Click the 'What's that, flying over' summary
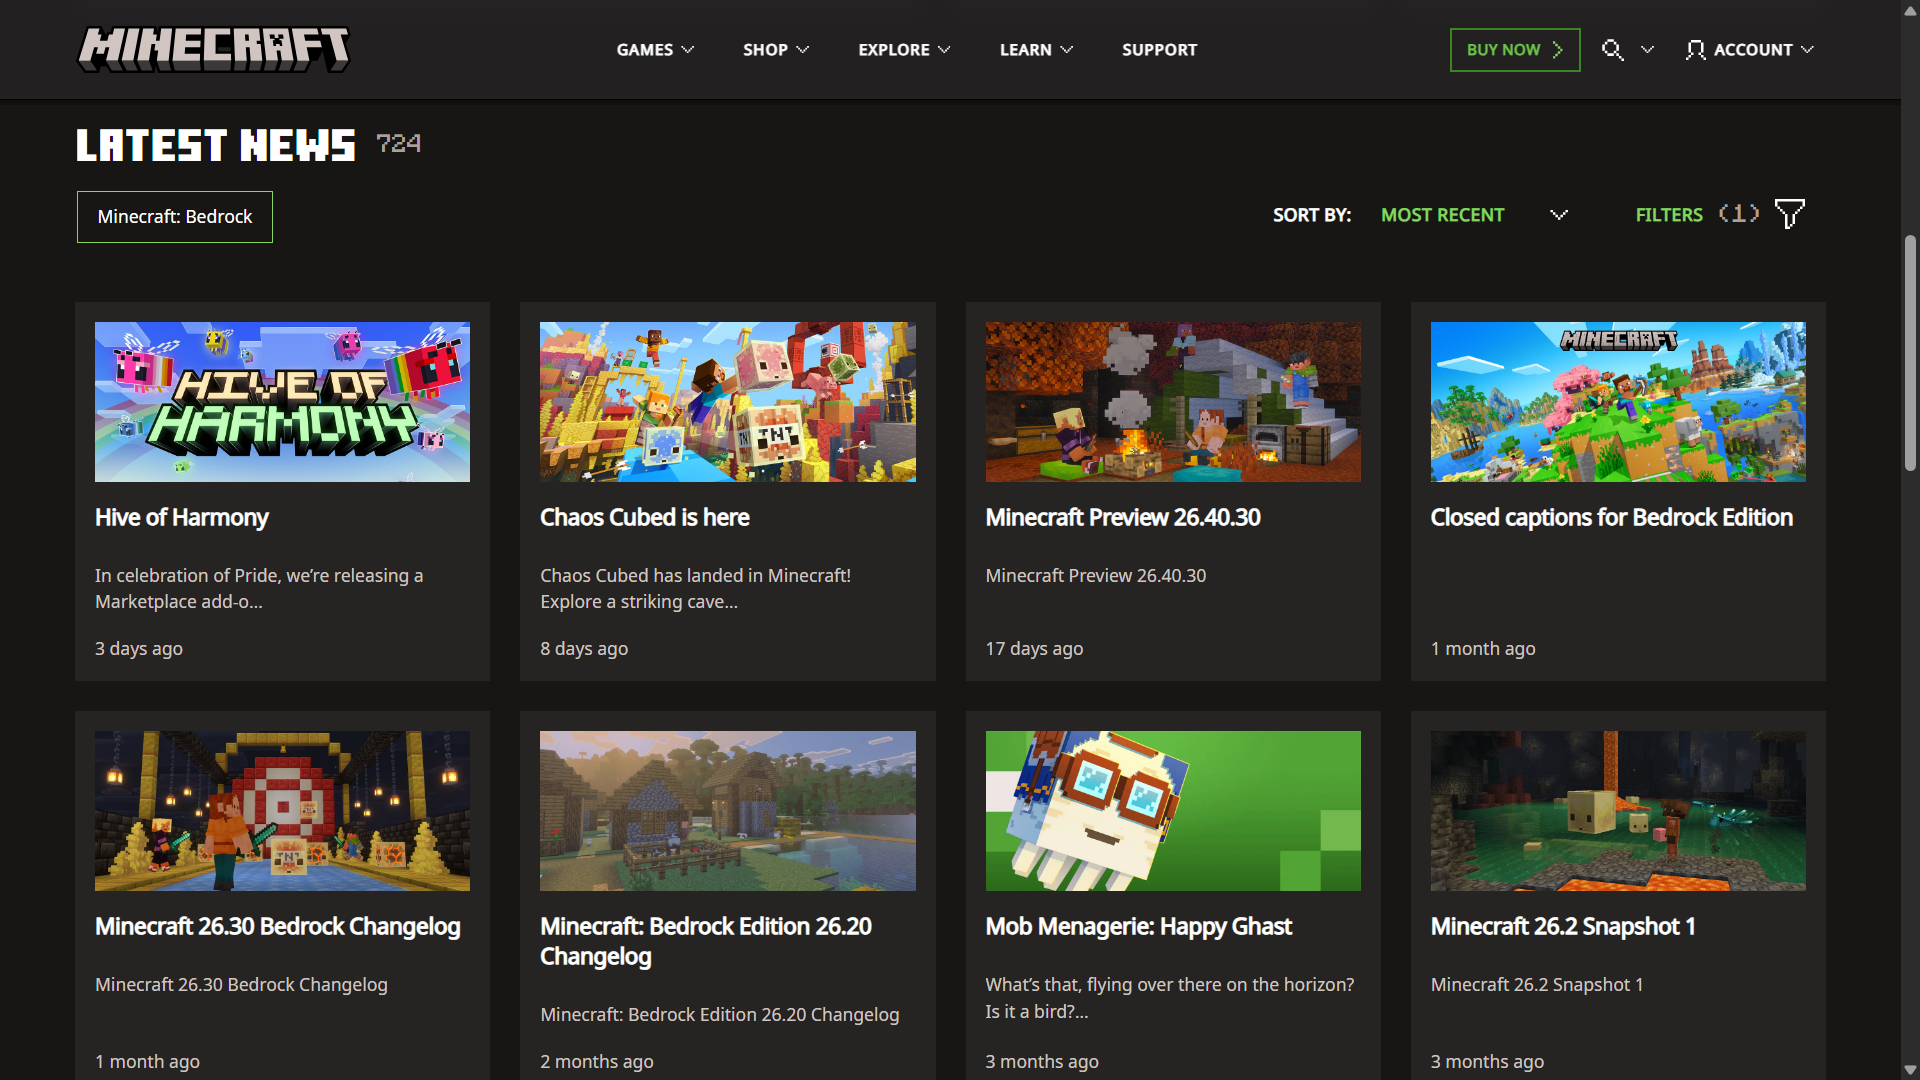This screenshot has width=1920, height=1080. (1170, 998)
